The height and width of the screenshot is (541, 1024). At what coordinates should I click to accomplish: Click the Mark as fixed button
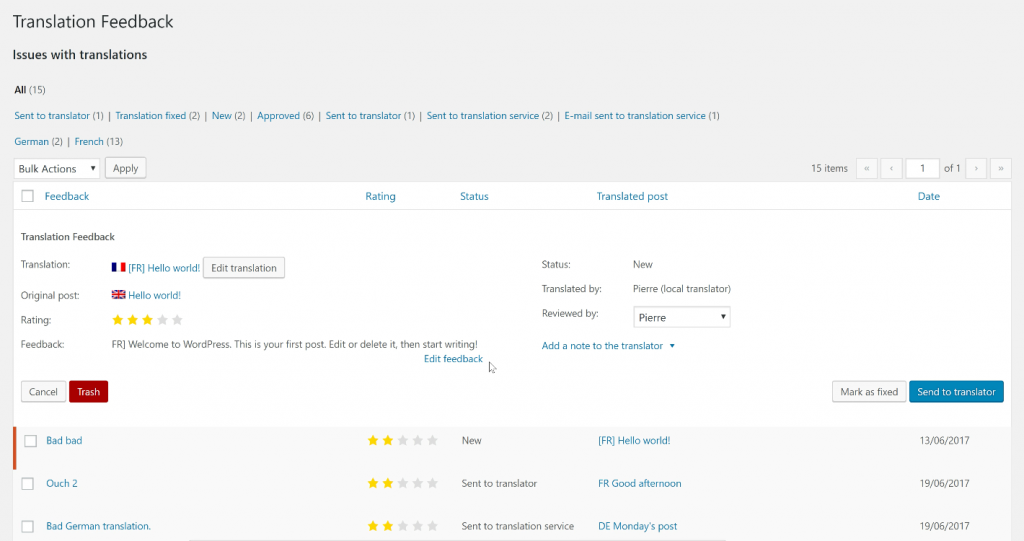(869, 391)
